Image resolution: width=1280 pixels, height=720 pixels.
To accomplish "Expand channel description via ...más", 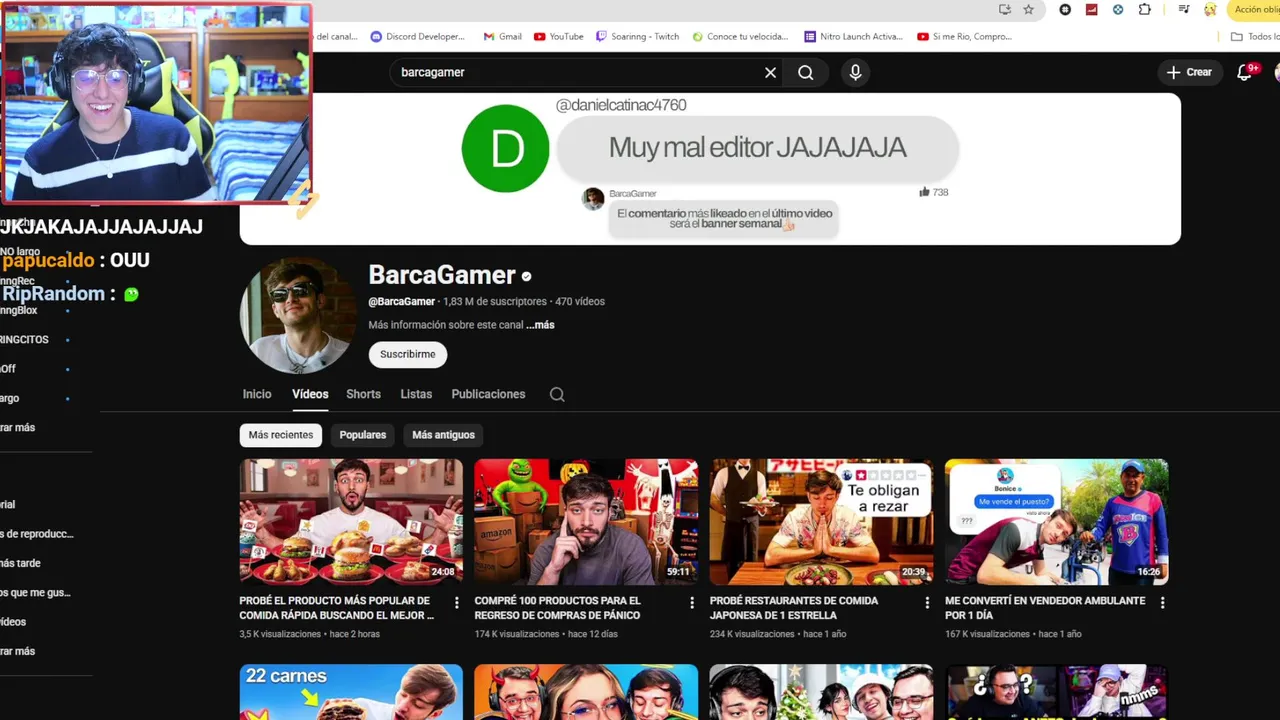I will (540, 325).
